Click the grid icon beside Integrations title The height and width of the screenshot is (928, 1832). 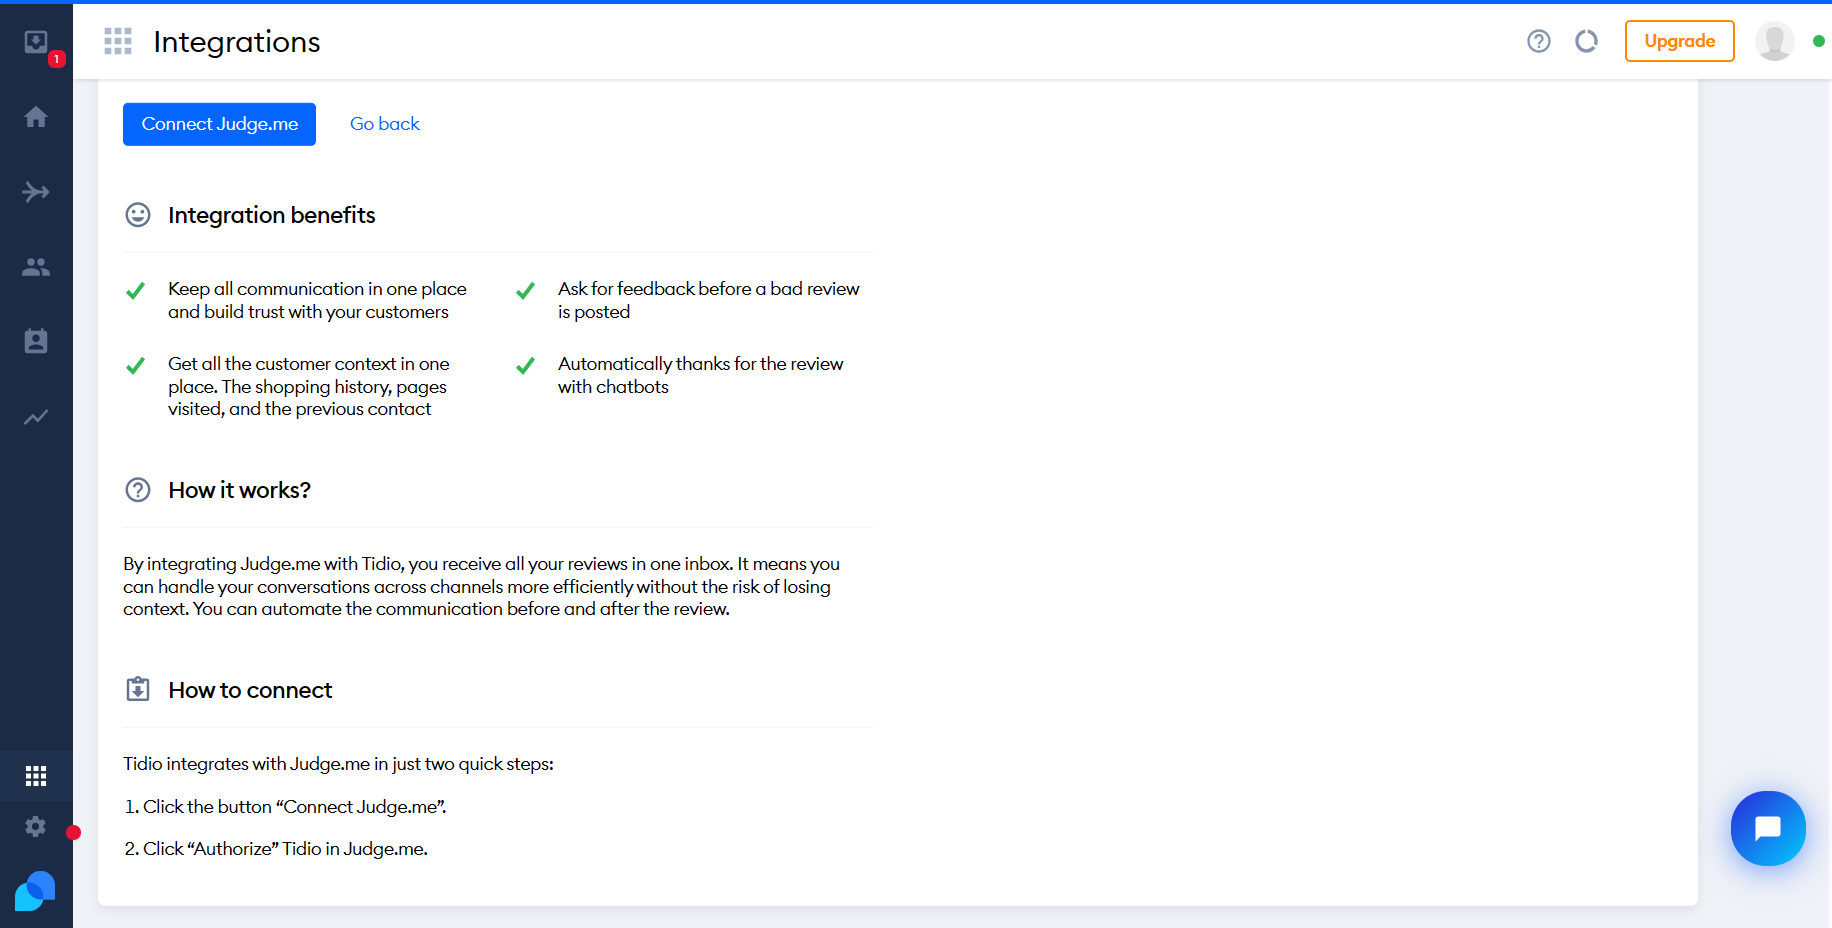(118, 41)
